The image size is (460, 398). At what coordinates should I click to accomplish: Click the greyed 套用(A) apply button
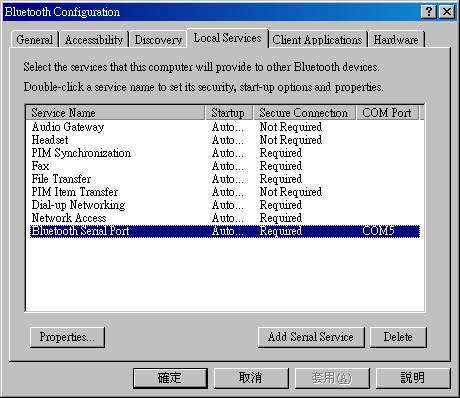332,378
